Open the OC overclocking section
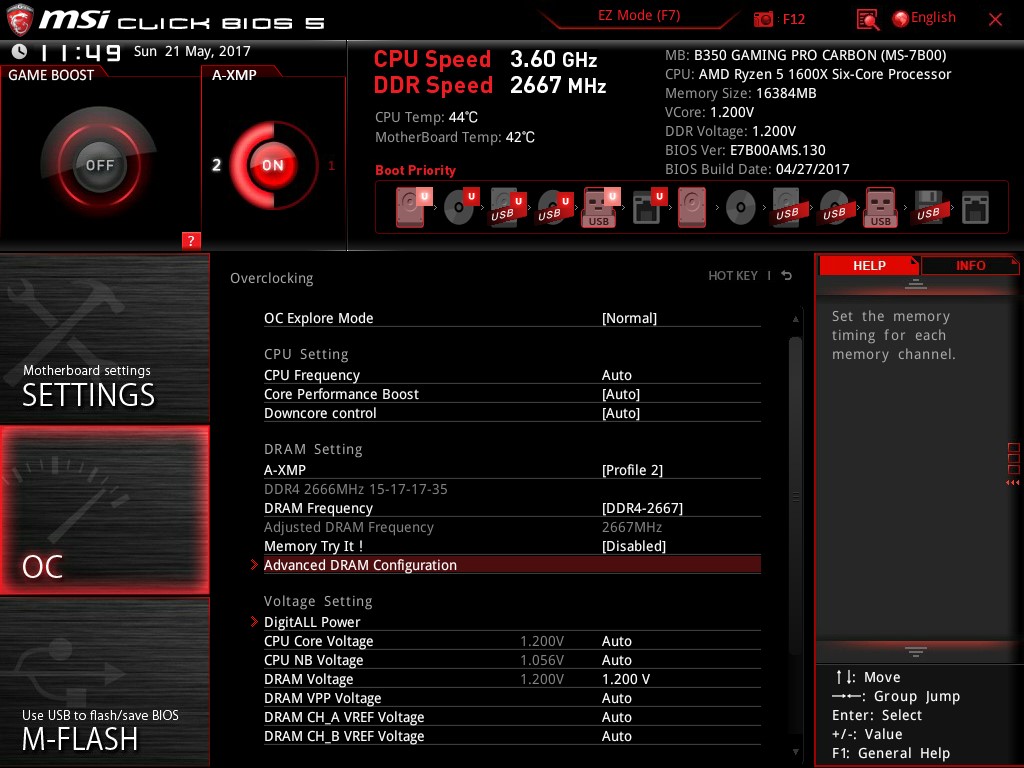This screenshot has width=1024, height=768. click(x=104, y=510)
